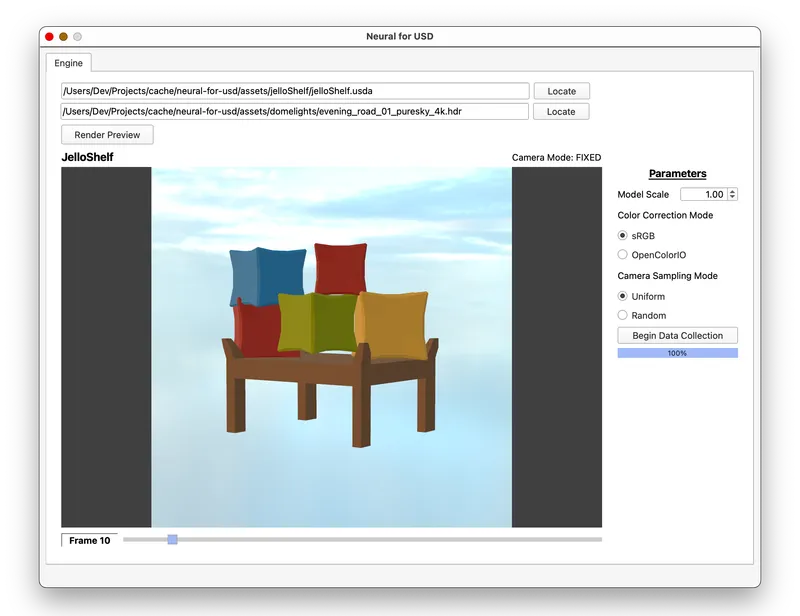800x616 pixels.
Task: Click the Render Preview button
Action: tap(107, 134)
